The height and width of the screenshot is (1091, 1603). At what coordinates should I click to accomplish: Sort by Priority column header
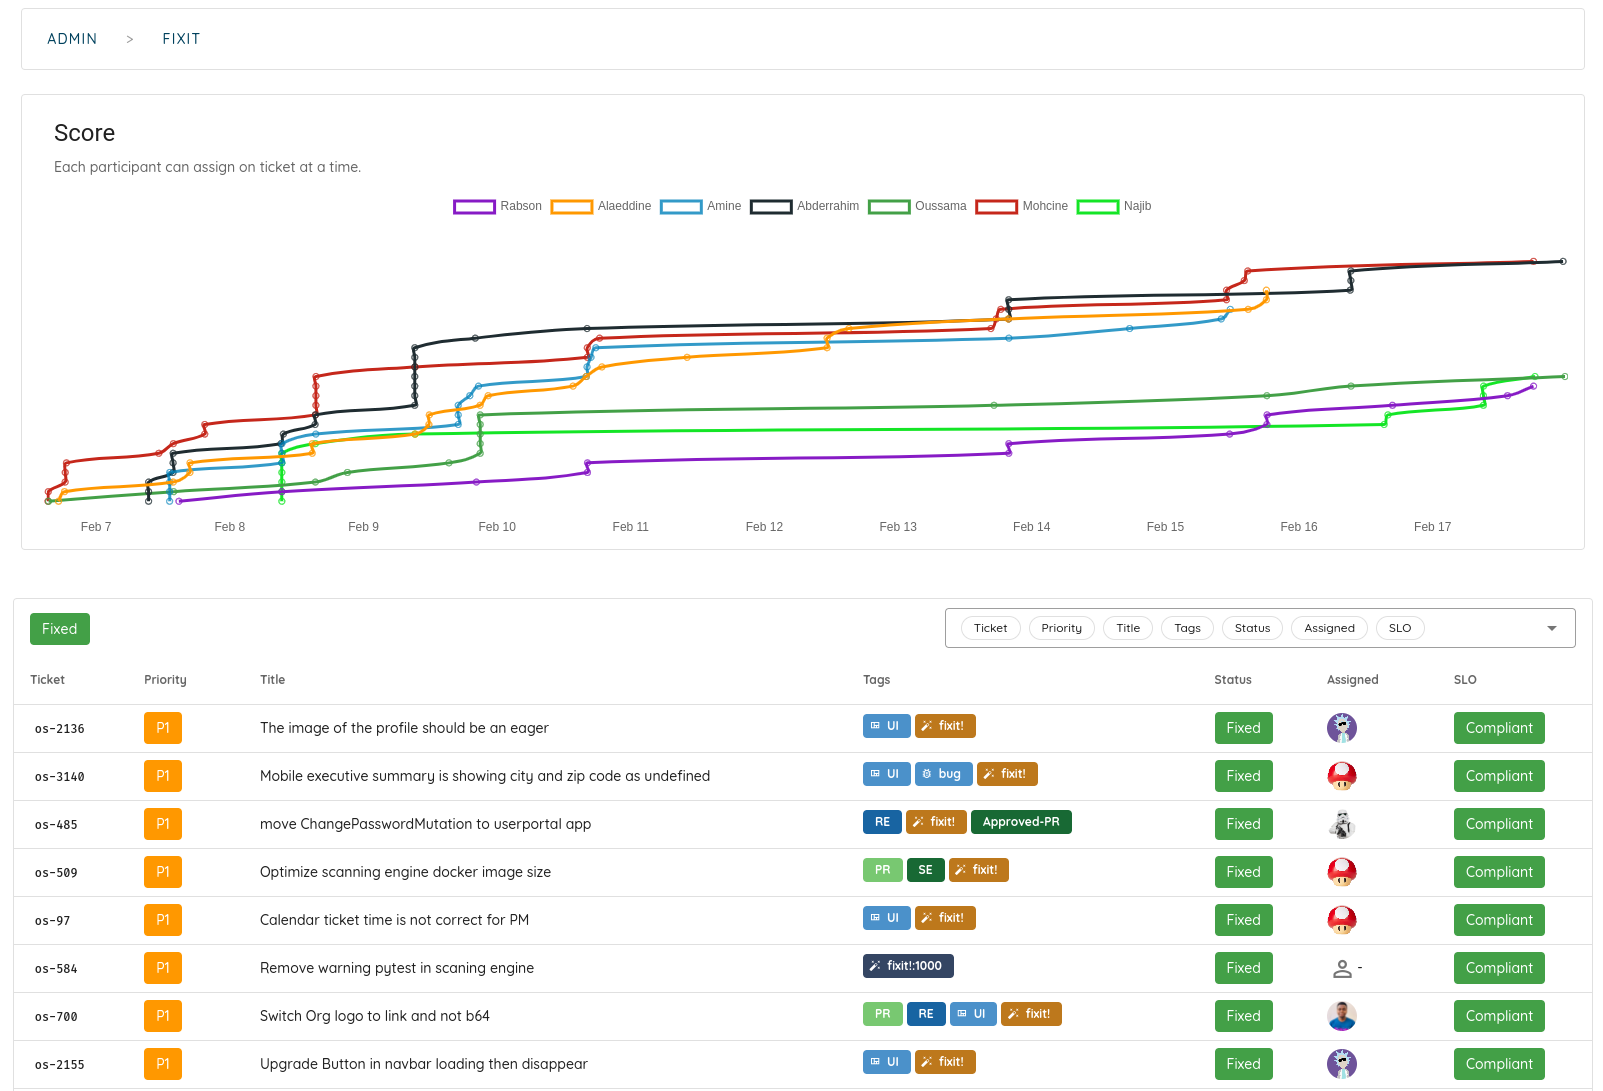[165, 680]
